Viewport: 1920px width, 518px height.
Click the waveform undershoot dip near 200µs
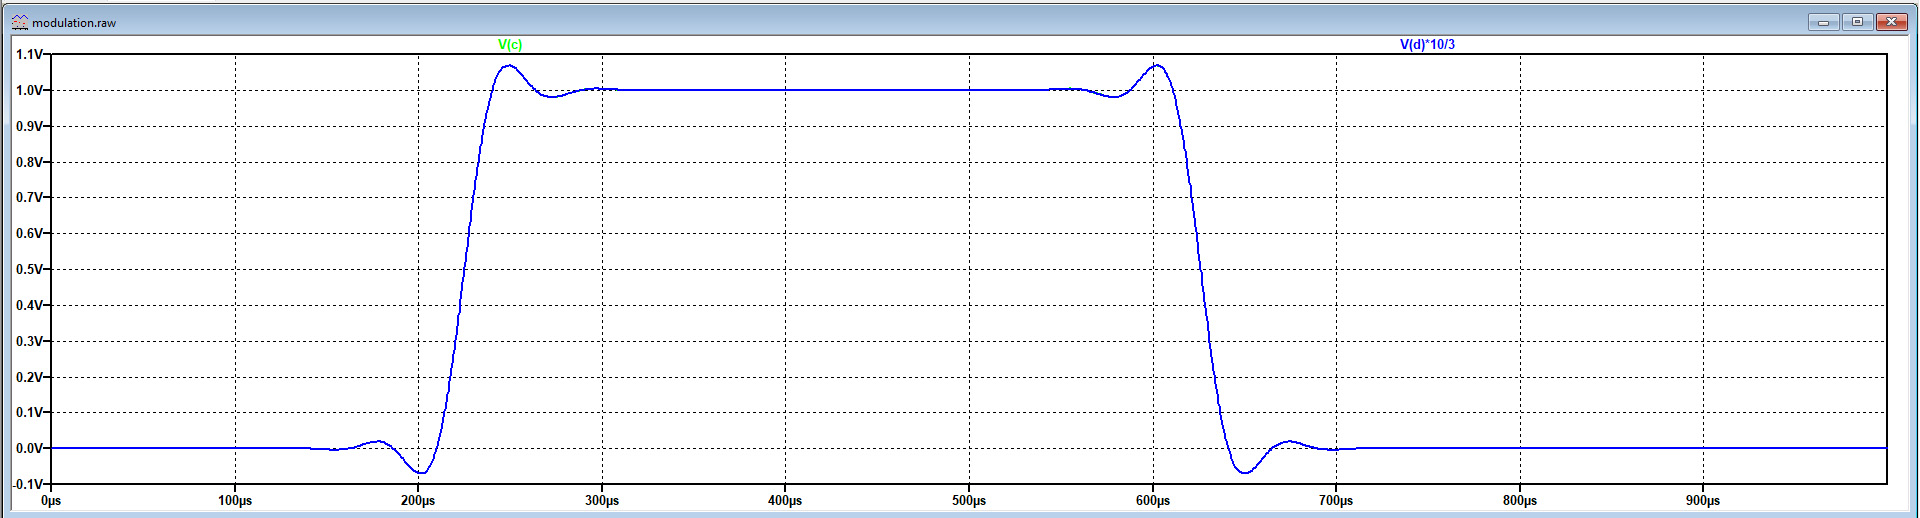(421, 472)
